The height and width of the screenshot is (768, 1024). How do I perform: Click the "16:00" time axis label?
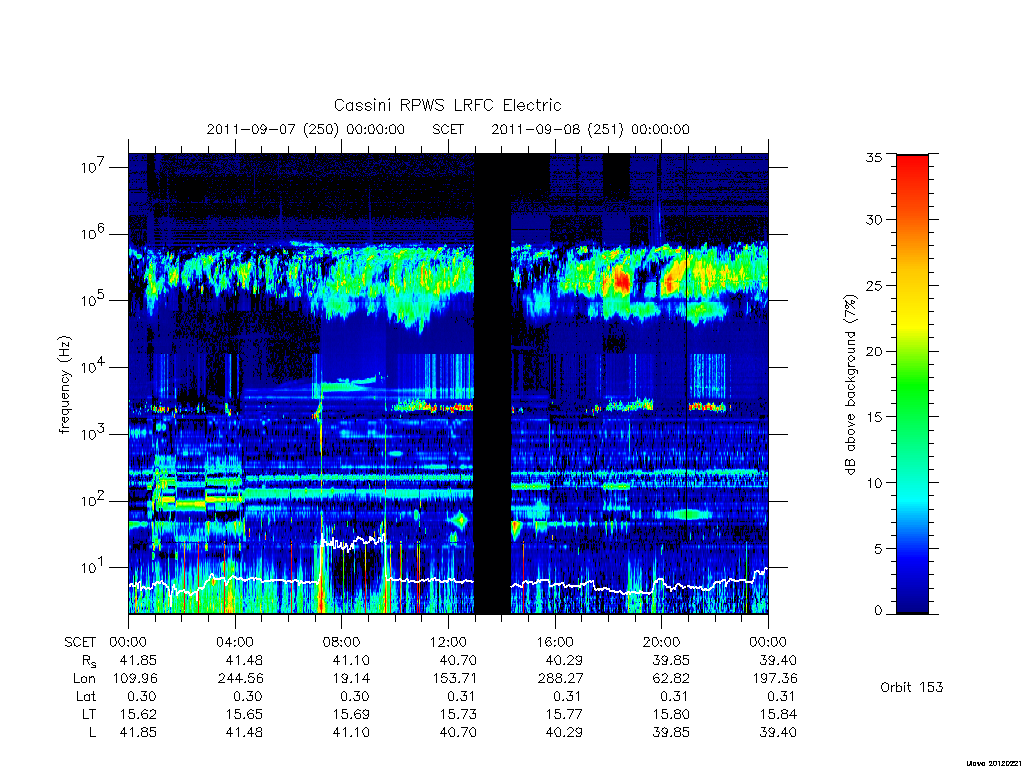click(554, 642)
